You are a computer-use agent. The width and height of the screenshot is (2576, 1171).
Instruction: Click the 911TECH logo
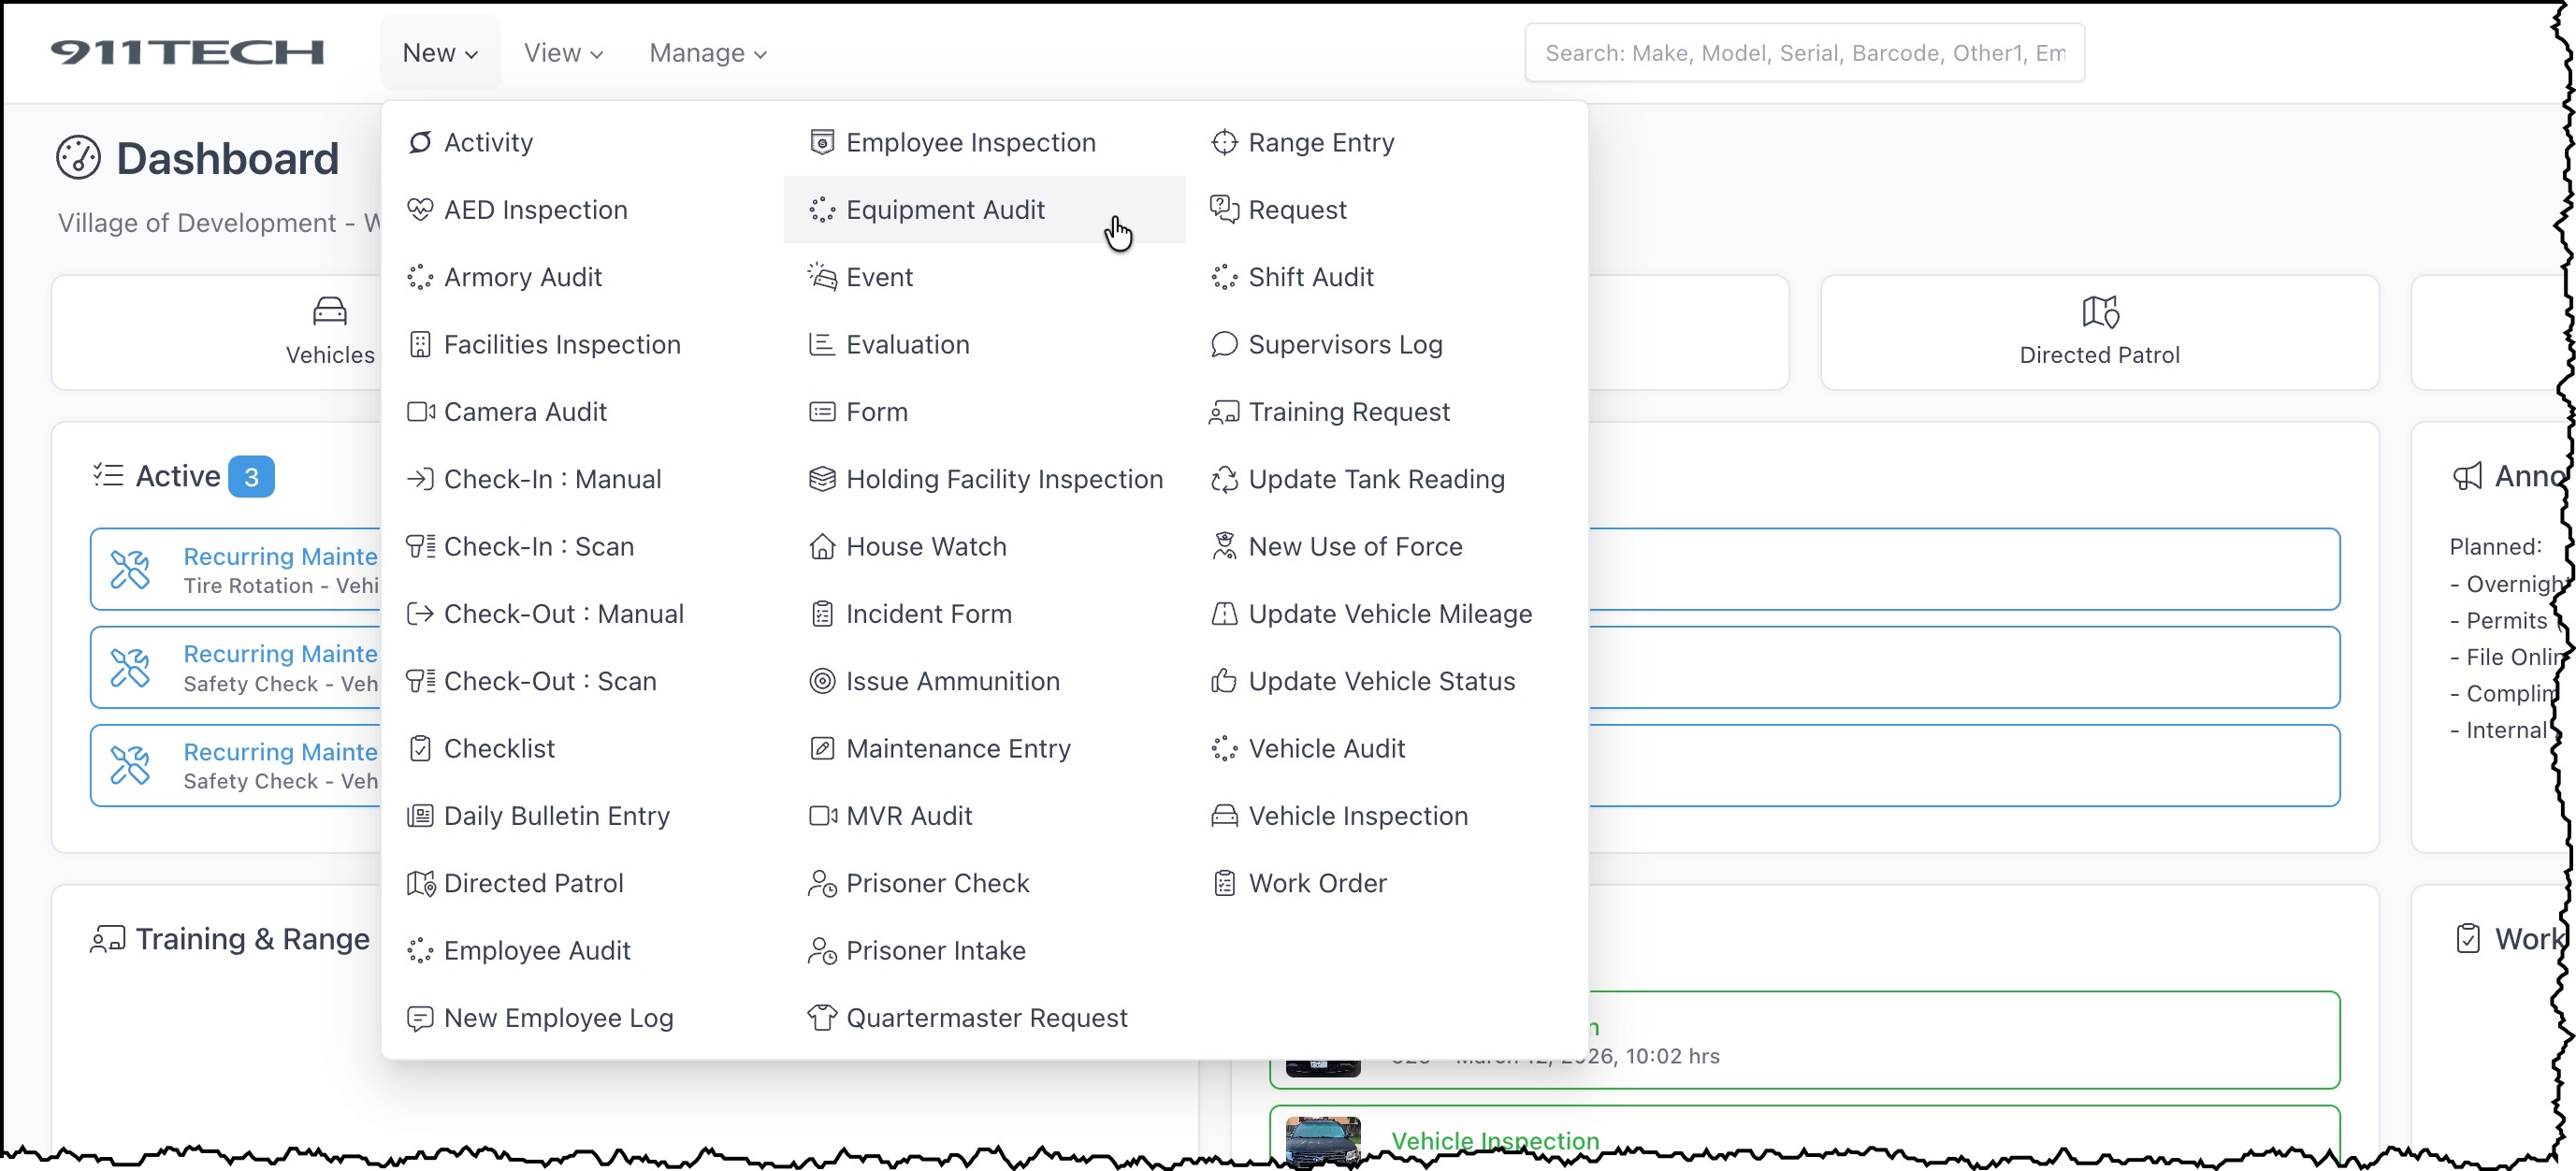click(187, 52)
